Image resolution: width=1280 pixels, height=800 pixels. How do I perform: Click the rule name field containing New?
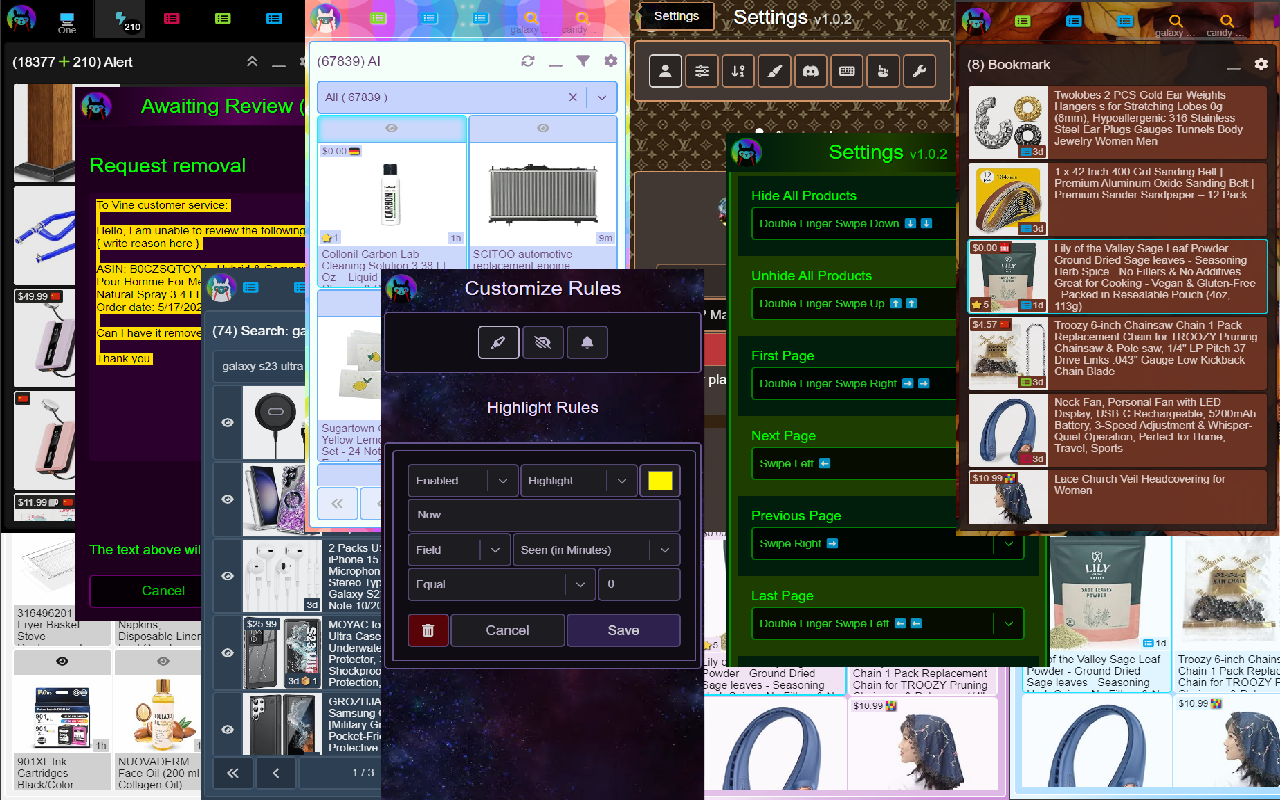pyautogui.click(x=544, y=515)
